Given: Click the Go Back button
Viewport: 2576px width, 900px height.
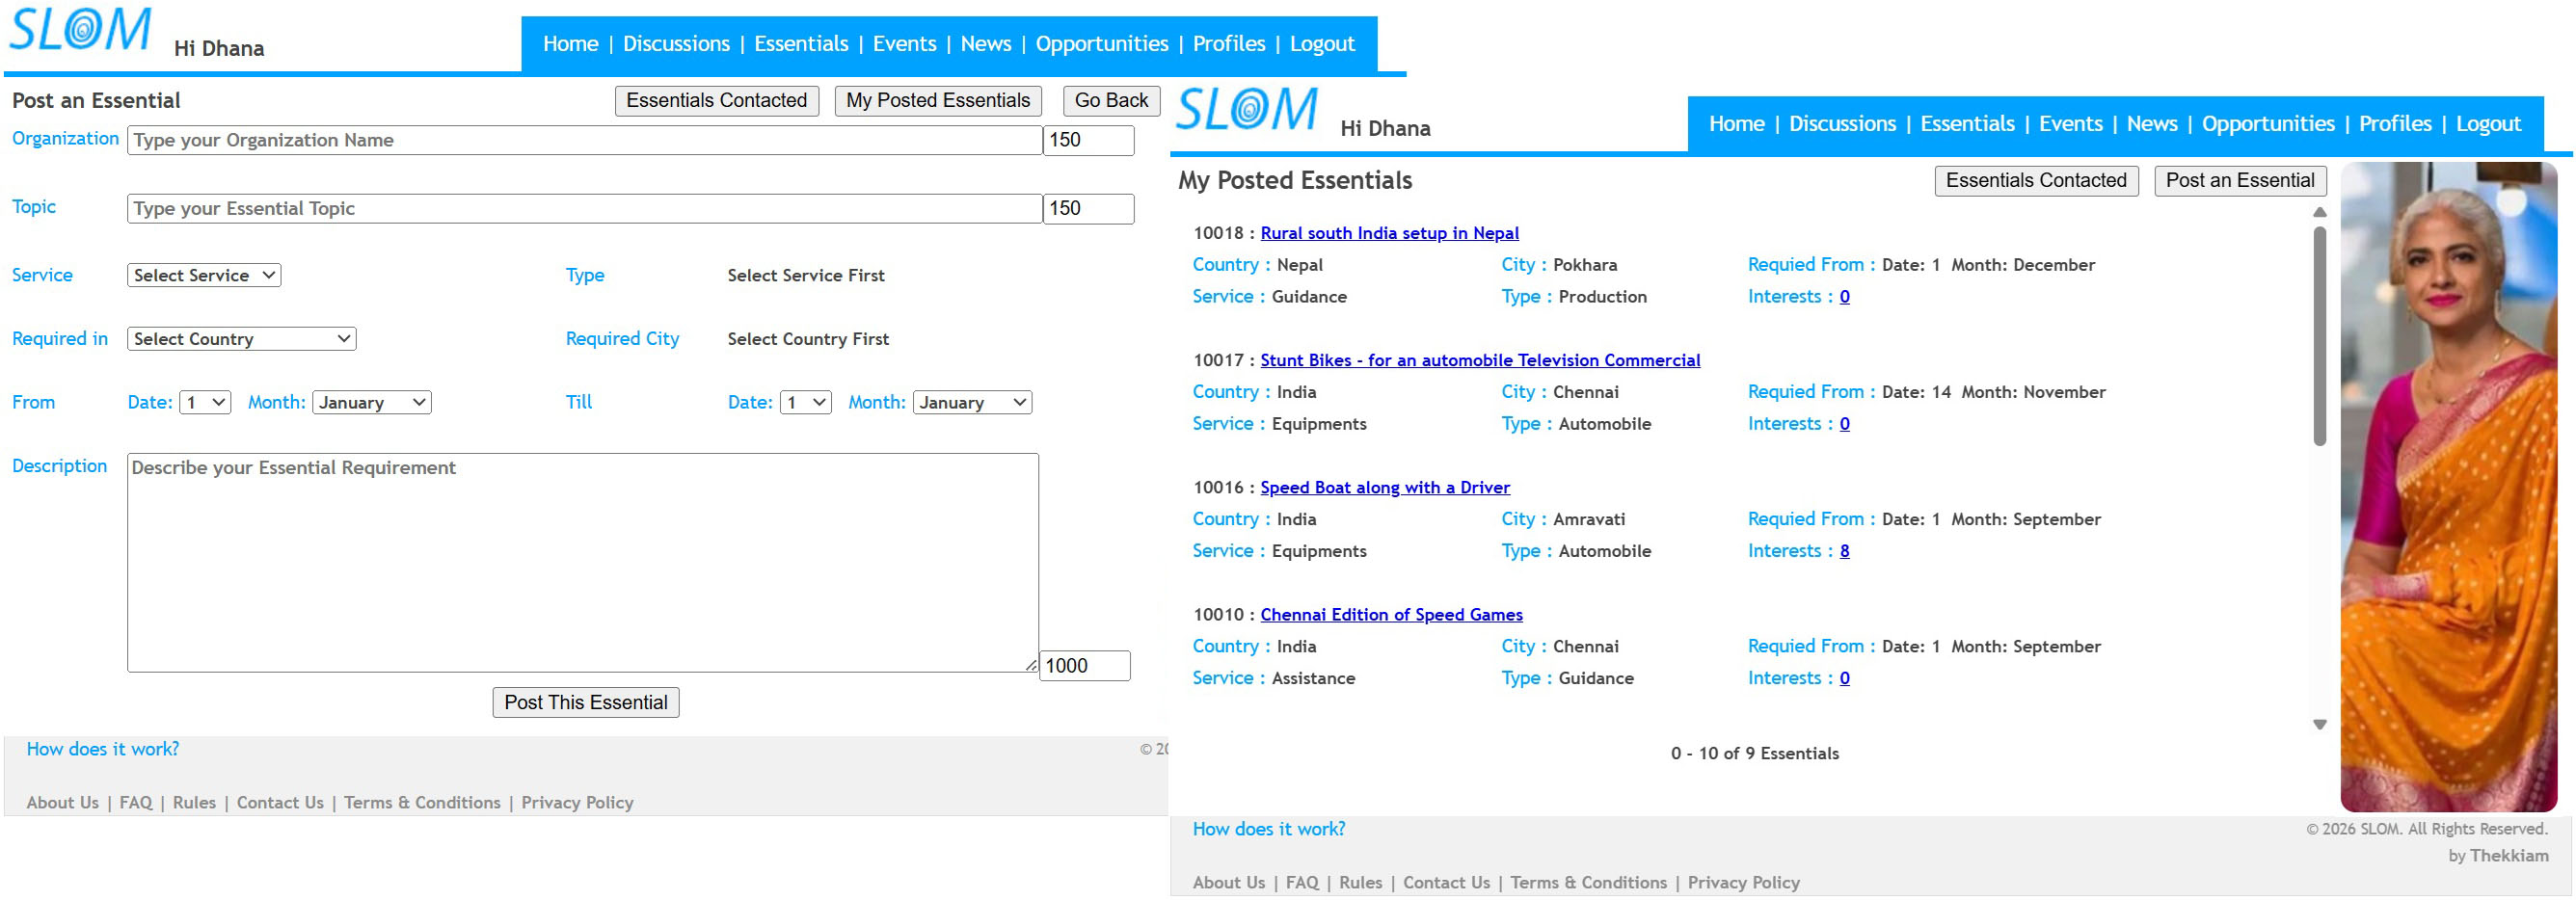Looking at the screenshot, I should [x=1111, y=100].
